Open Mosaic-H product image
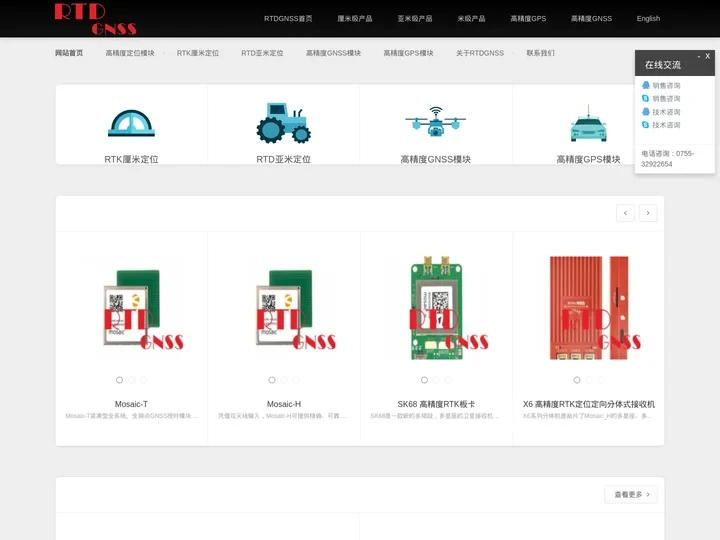Image resolution: width=720 pixels, height=540 pixels. click(284, 308)
